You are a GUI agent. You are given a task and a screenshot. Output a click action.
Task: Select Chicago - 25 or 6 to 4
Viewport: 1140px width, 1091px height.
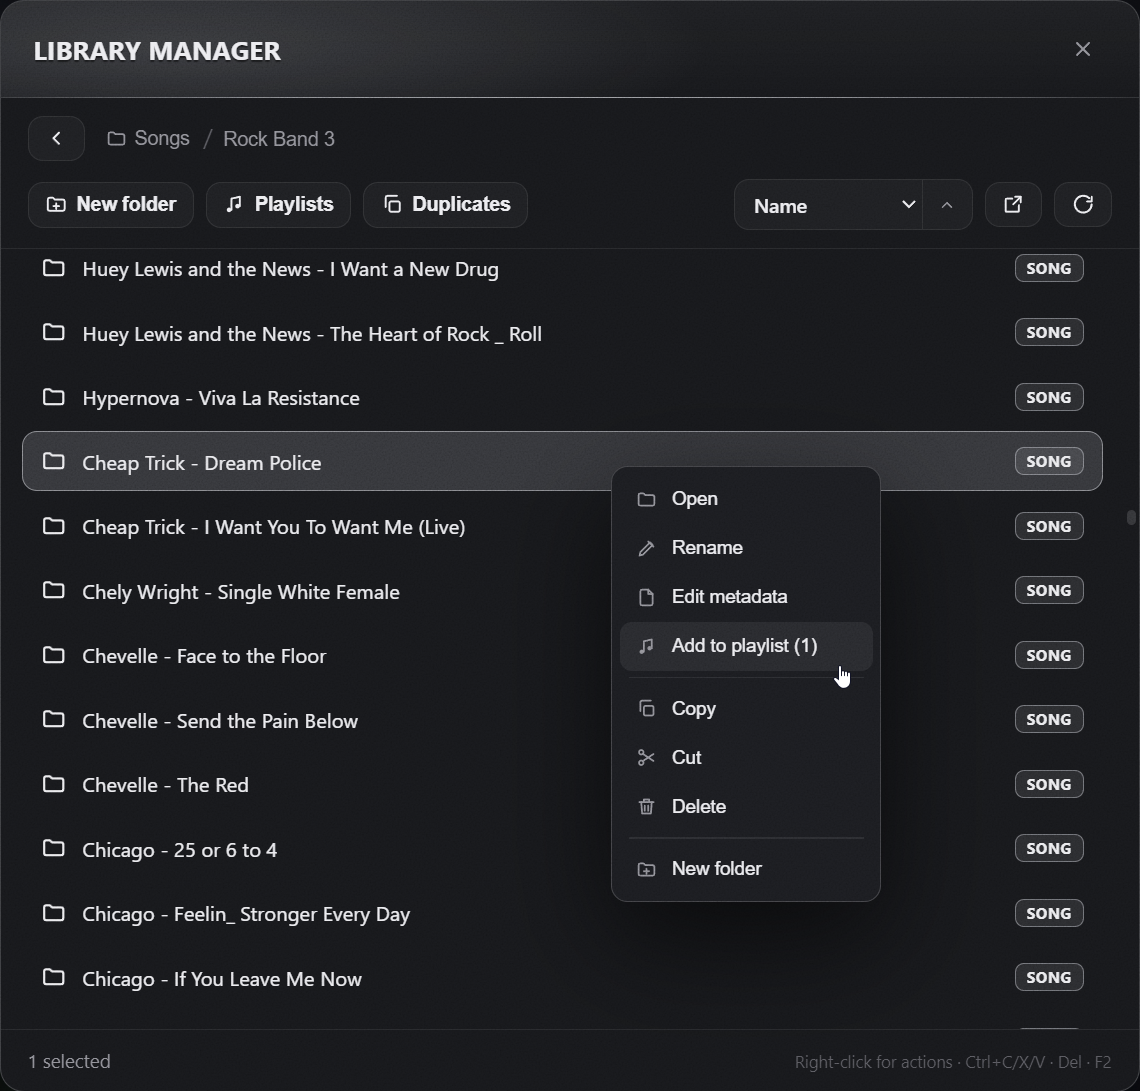click(180, 850)
